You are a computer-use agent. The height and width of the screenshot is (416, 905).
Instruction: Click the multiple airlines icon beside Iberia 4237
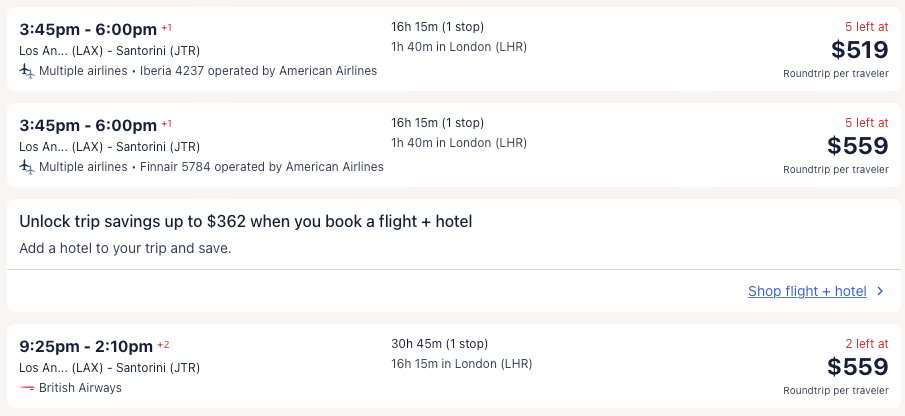tap(27, 71)
